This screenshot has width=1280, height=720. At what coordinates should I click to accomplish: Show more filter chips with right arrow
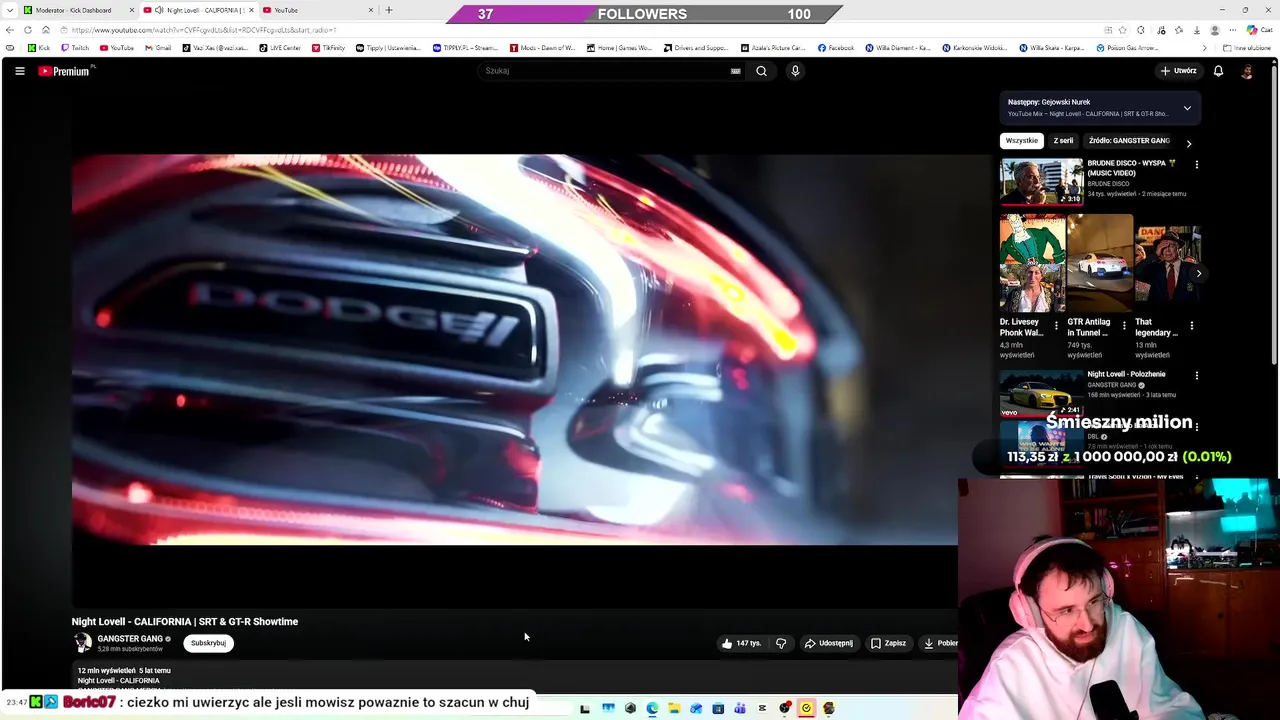(x=1188, y=143)
